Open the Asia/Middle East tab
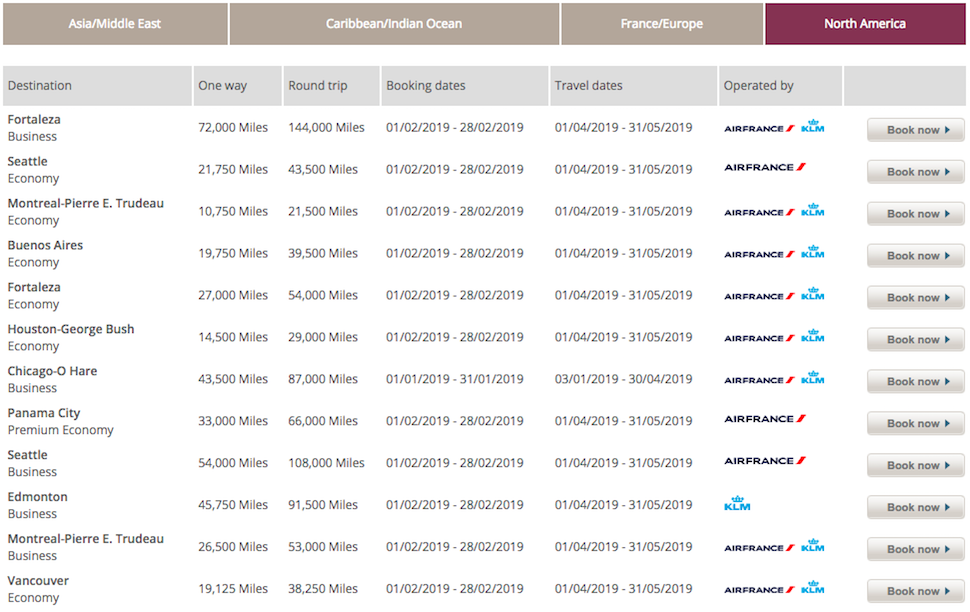Viewport: 970px width, 612px height. 115,24
